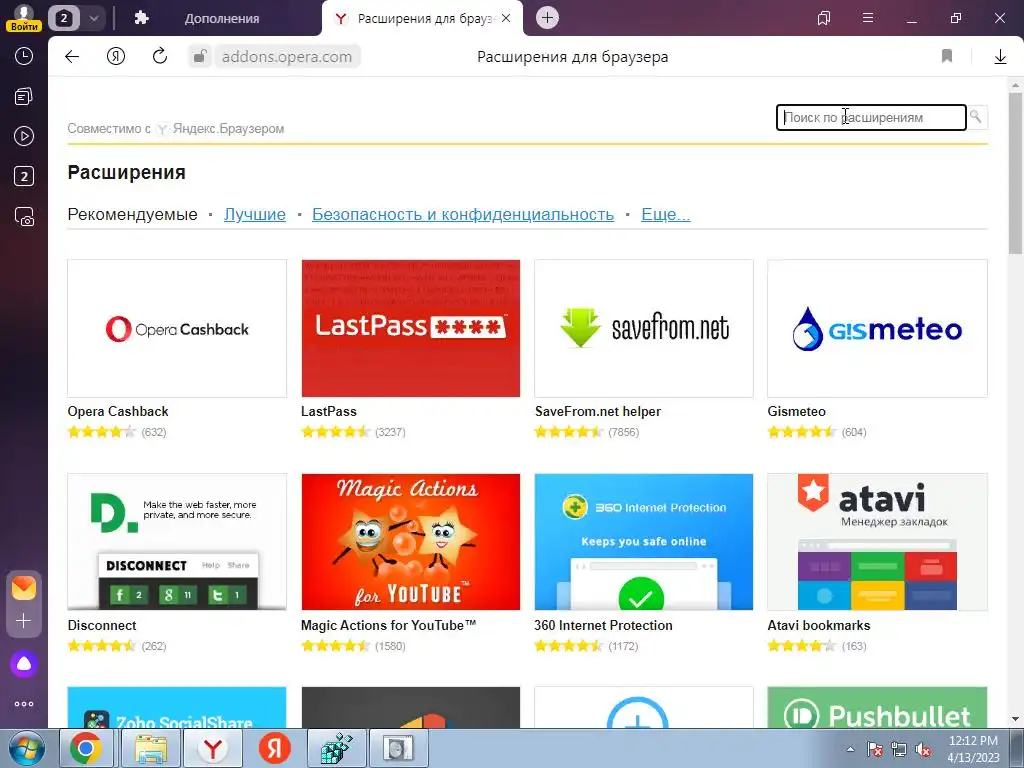The height and width of the screenshot is (768, 1024).
Task: Click the Войти profile icon
Action: pos(24,18)
